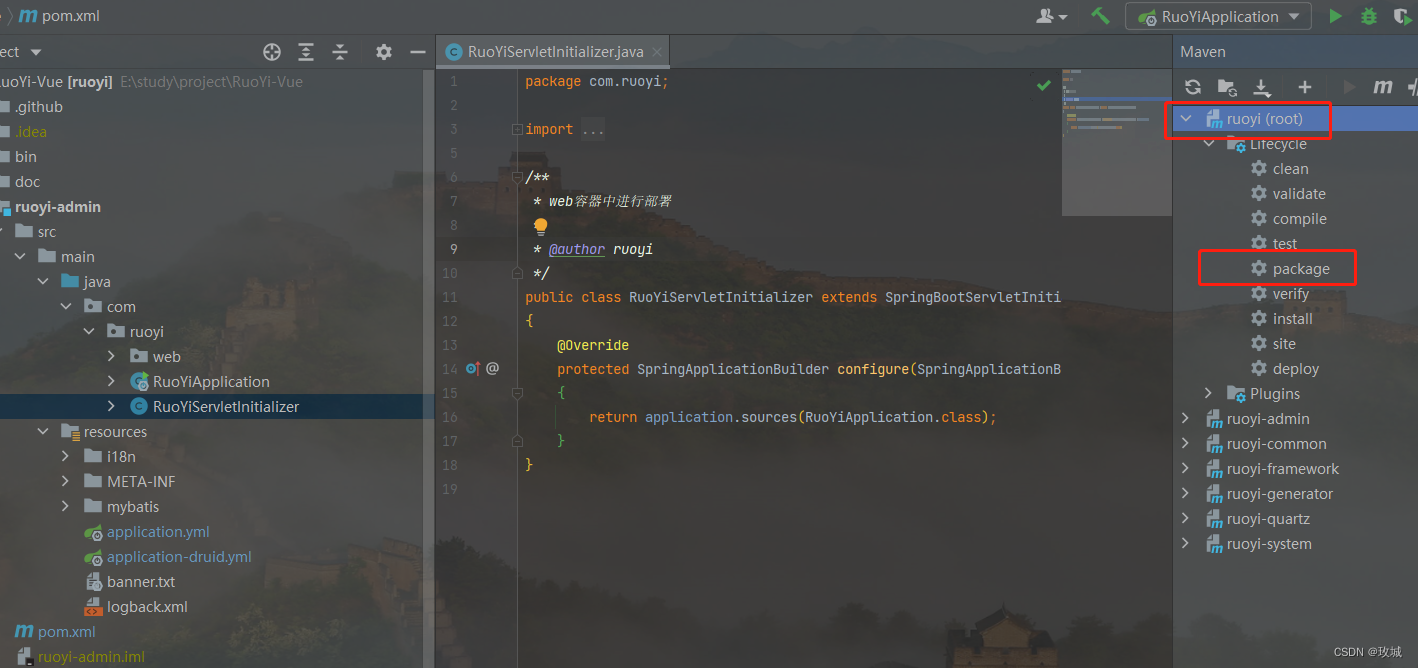Image resolution: width=1418 pixels, height=668 pixels.
Task: Expand the ruoyi-admin Maven module
Action: point(1186,419)
